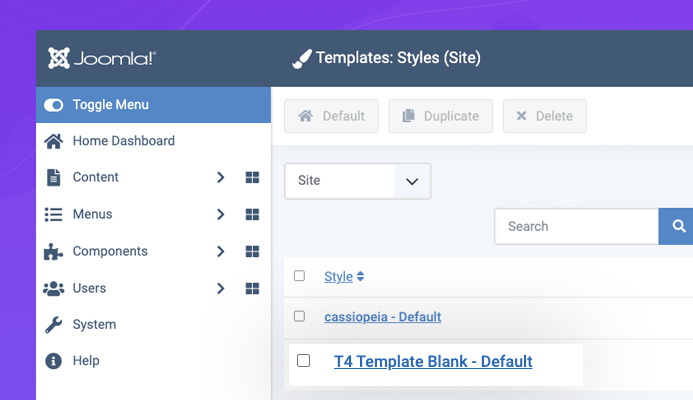Image resolution: width=693 pixels, height=400 pixels.
Task: Click the magnifier search button icon
Action: tap(678, 226)
